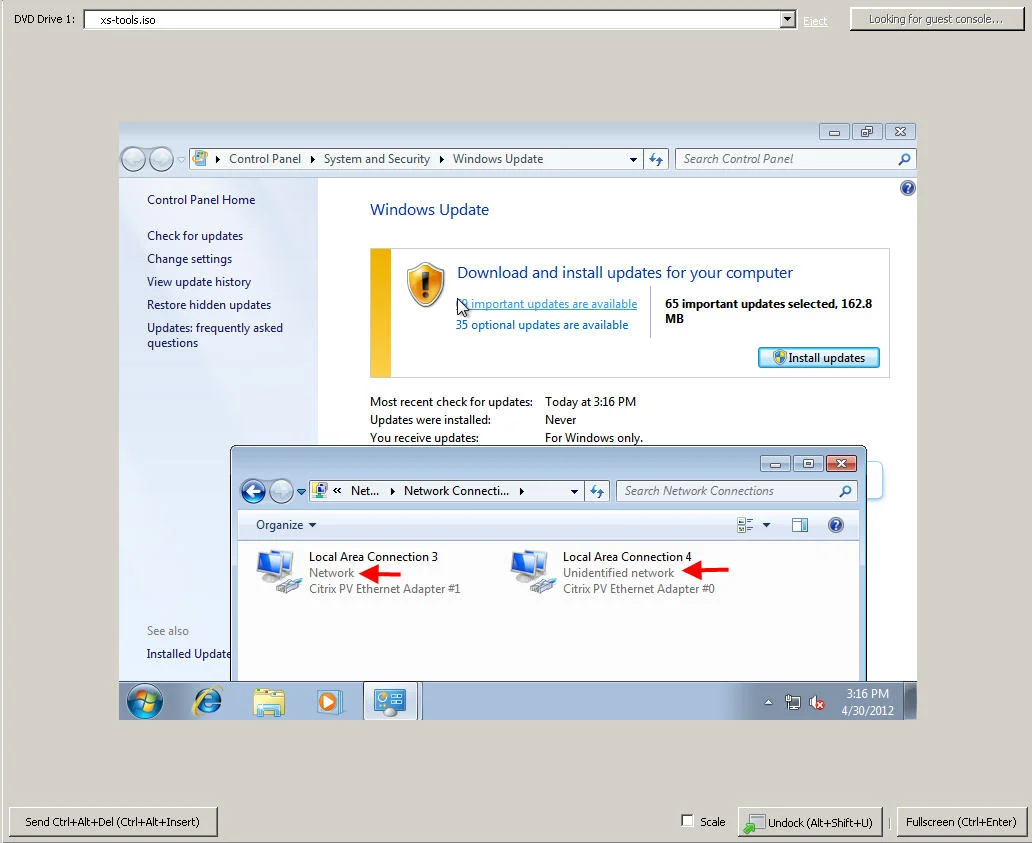Open 35 optional updates are available link
The height and width of the screenshot is (843, 1032).
pyautogui.click(x=542, y=325)
